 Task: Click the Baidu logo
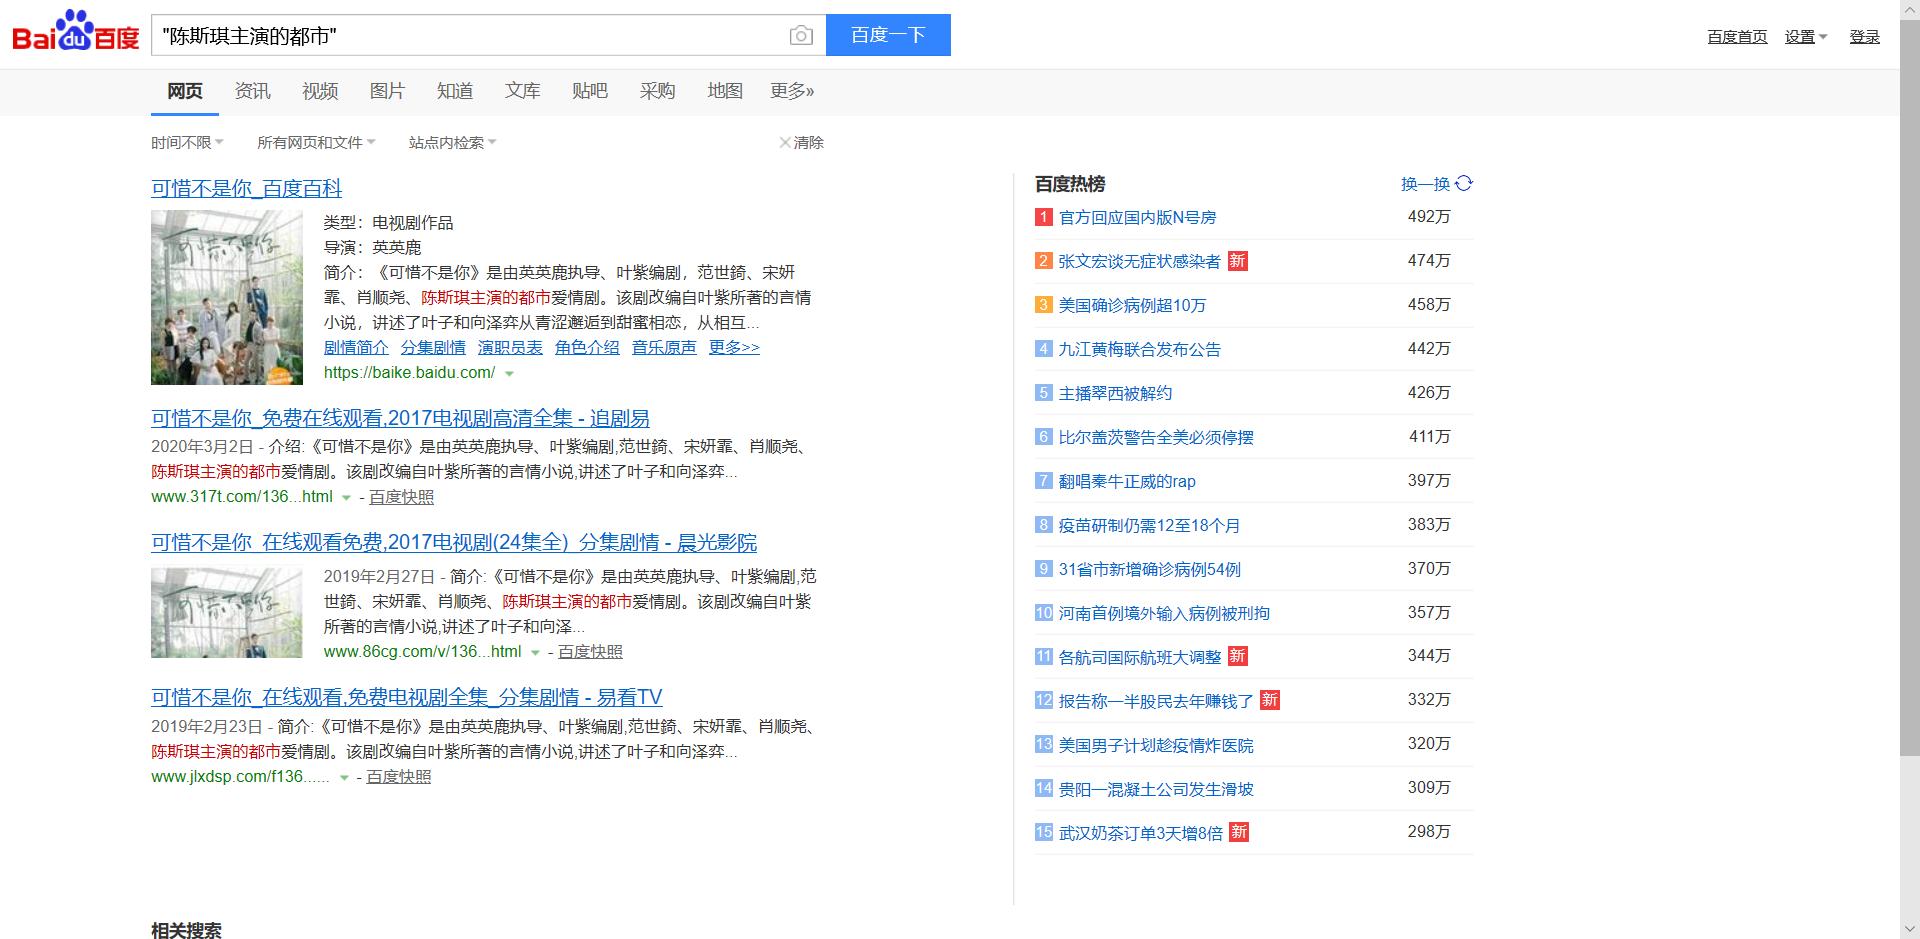pos(72,32)
